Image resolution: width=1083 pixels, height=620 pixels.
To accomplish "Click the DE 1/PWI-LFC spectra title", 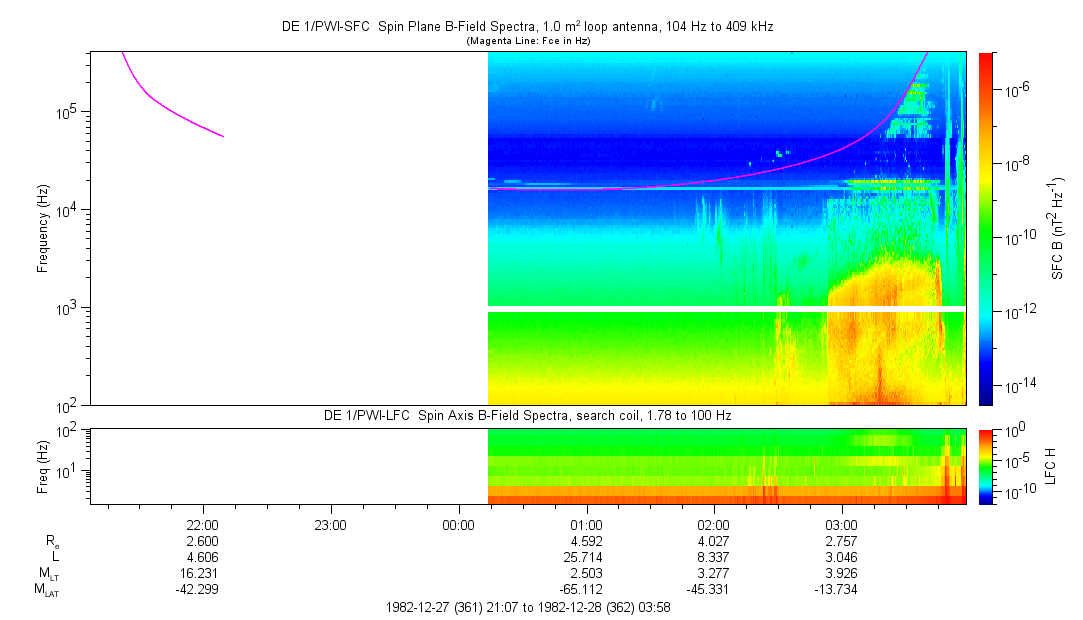I will point(528,416).
